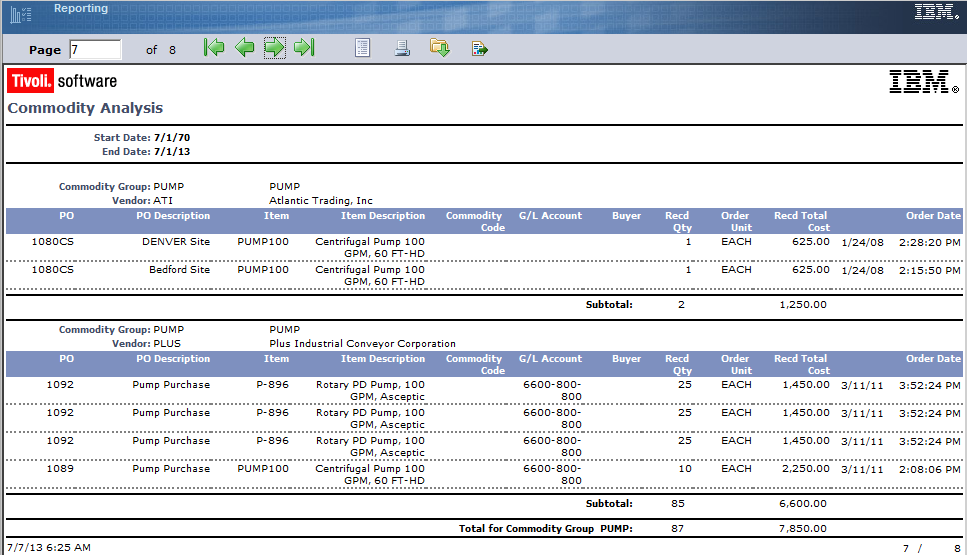Click total pages count after 'of'
967x555 pixels.
tap(173, 50)
